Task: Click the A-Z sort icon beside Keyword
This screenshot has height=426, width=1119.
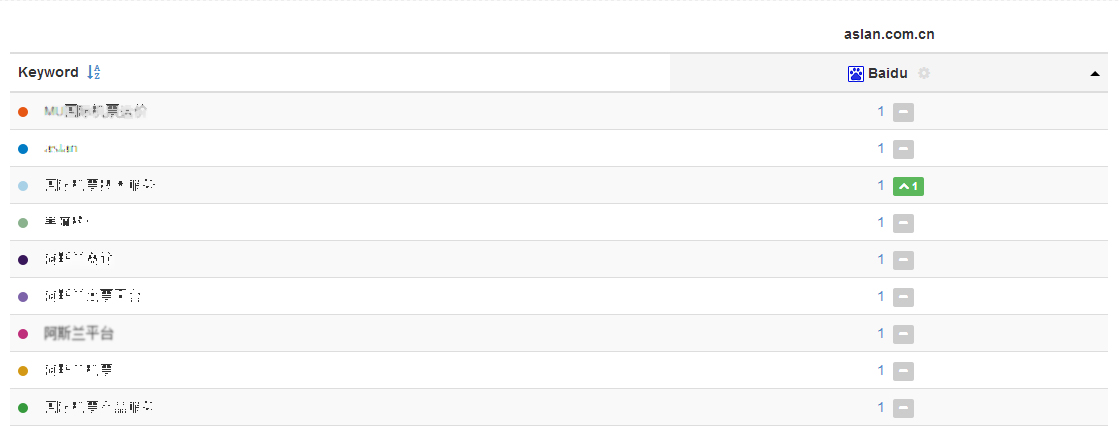Action: tap(94, 72)
